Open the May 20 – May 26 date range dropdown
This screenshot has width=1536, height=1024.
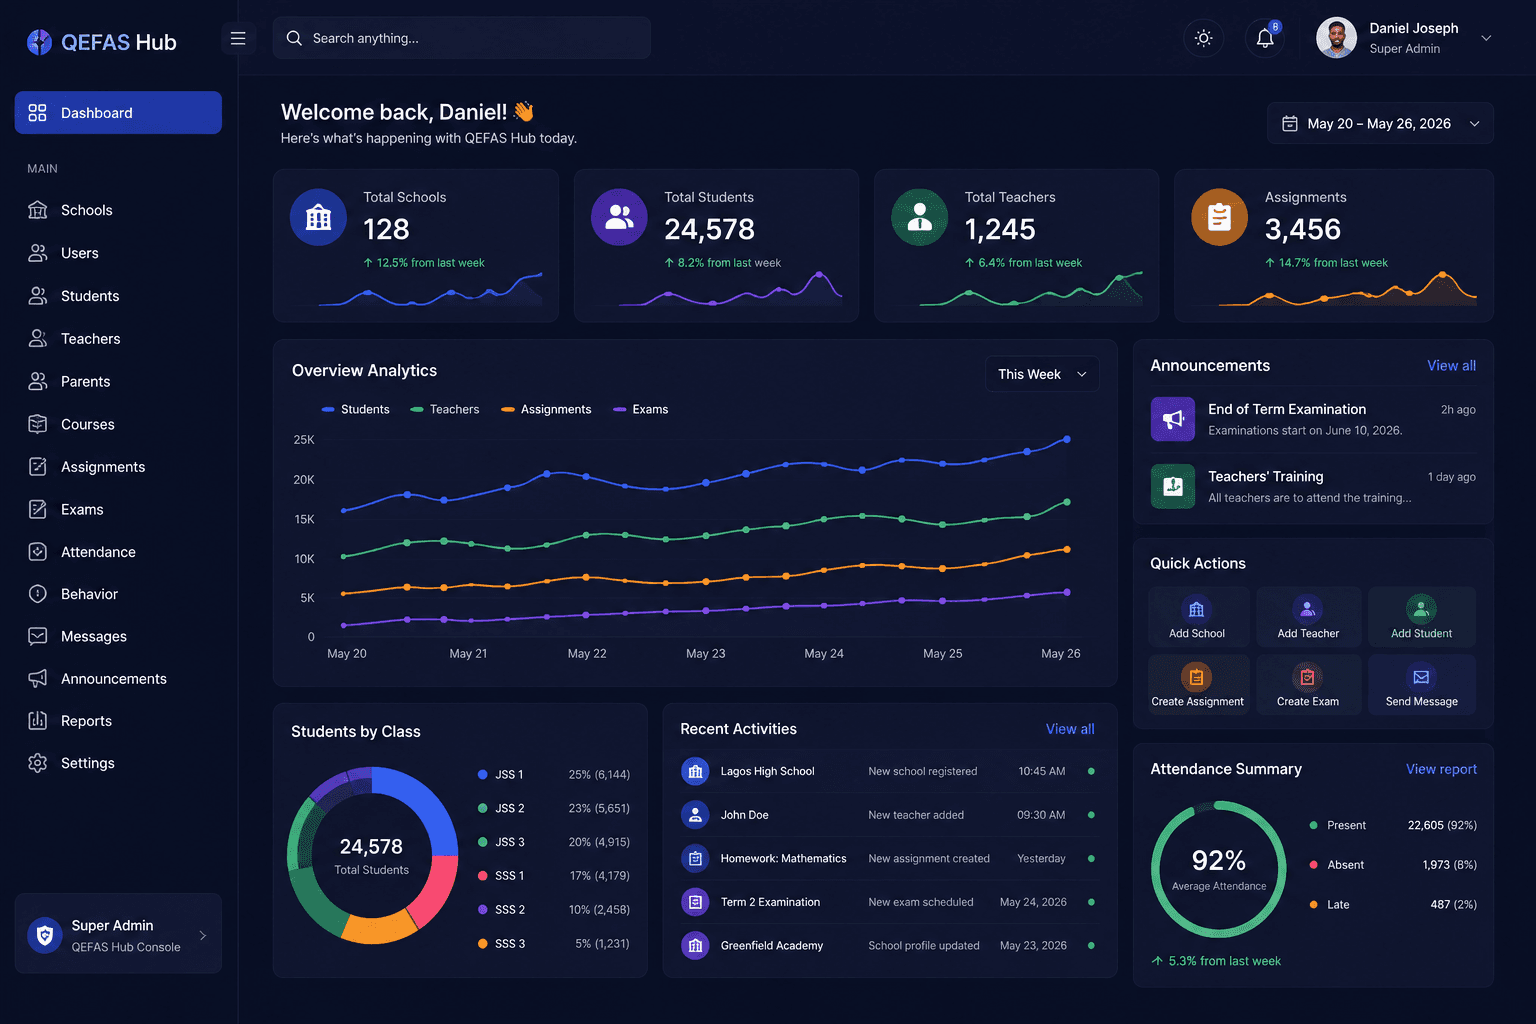pyautogui.click(x=1380, y=123)
